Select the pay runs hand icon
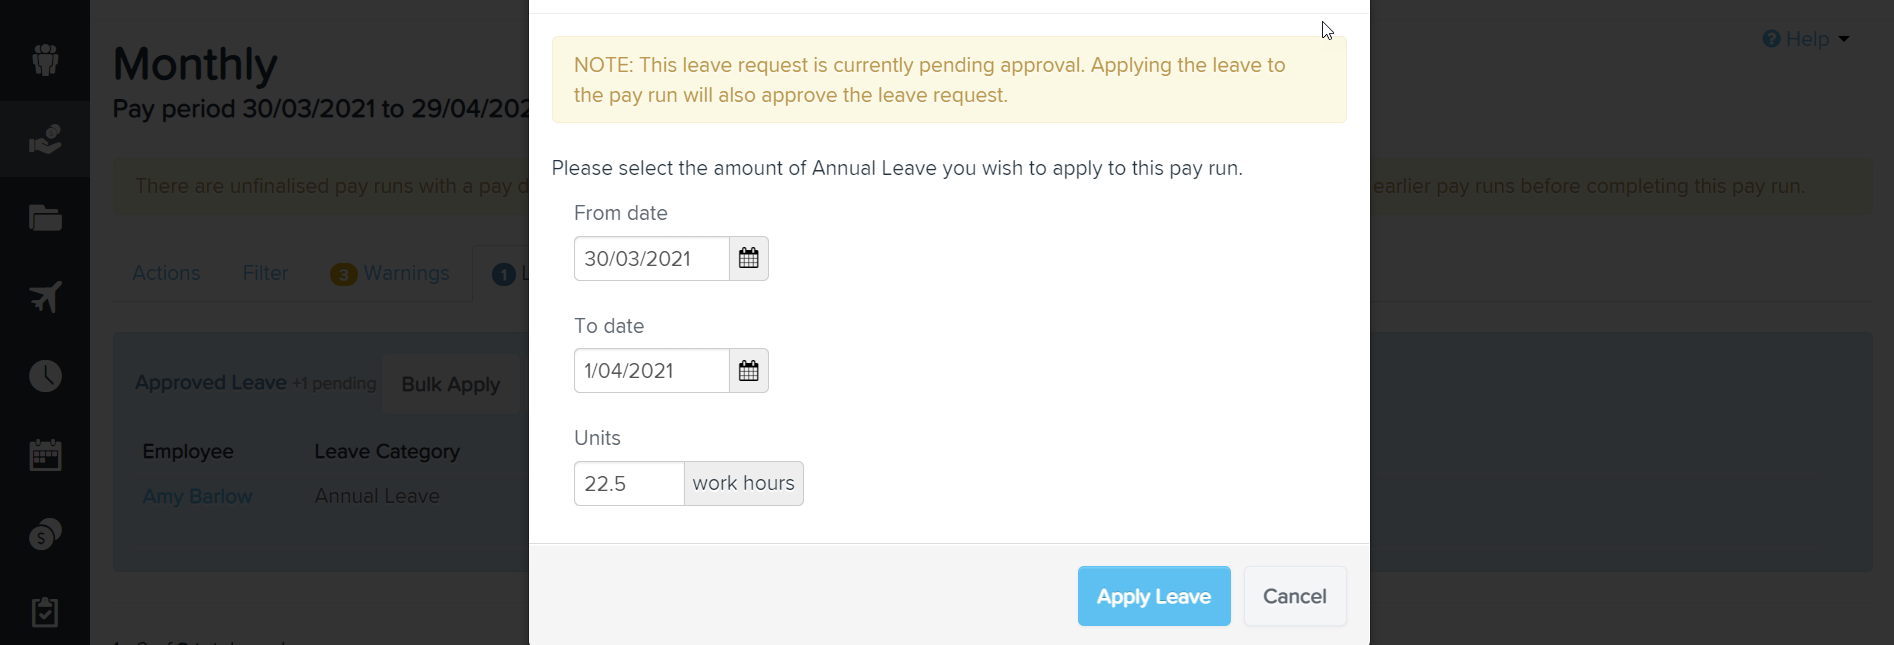Screen dimensions: 1894x645 click(x=45, y=139)
